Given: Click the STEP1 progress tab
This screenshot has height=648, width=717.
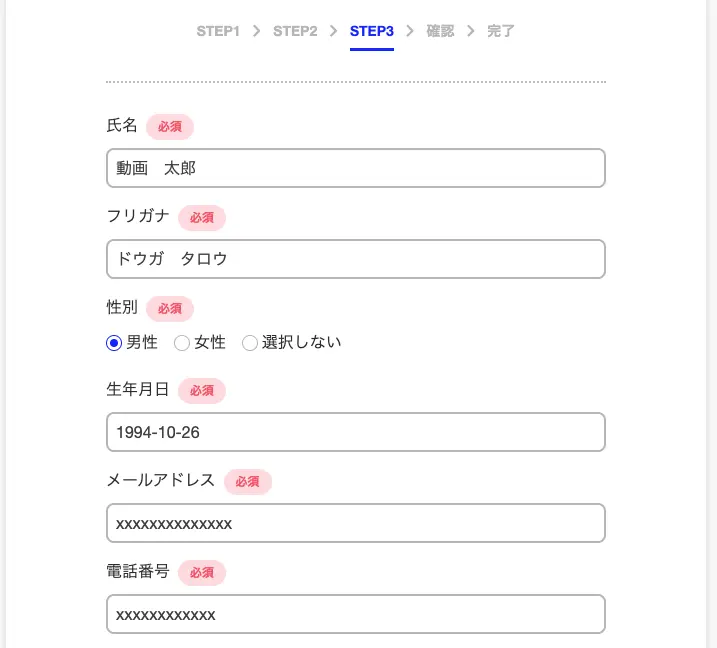Looking at the screenshot, I should click(218, 31).
